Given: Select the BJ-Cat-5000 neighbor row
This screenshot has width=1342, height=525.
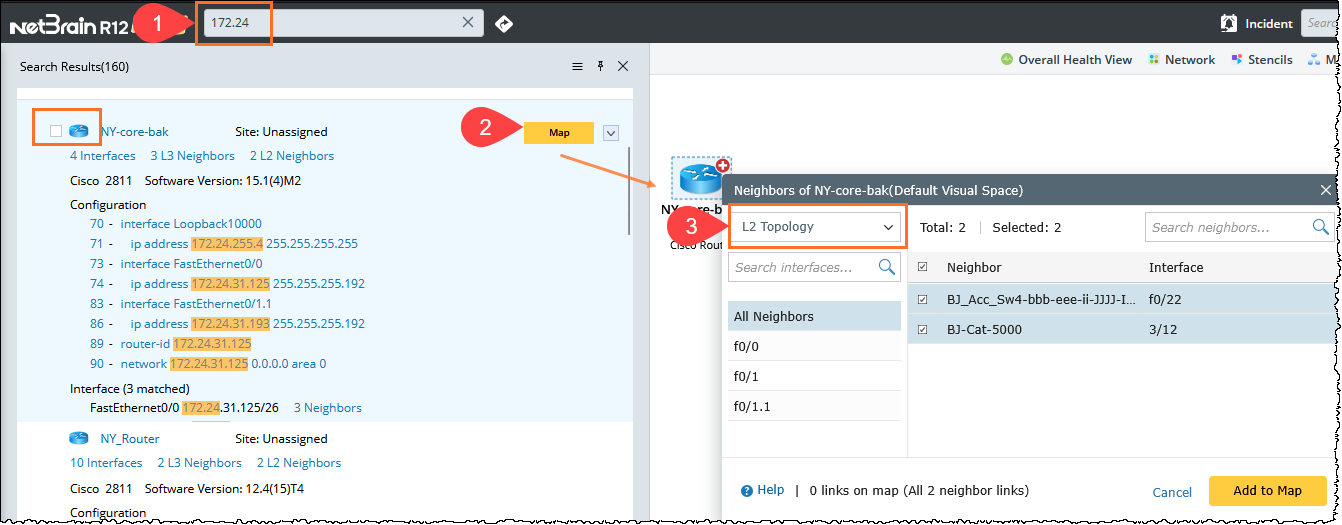Looking at the screenshot, I should click(x=1122, y=329).
